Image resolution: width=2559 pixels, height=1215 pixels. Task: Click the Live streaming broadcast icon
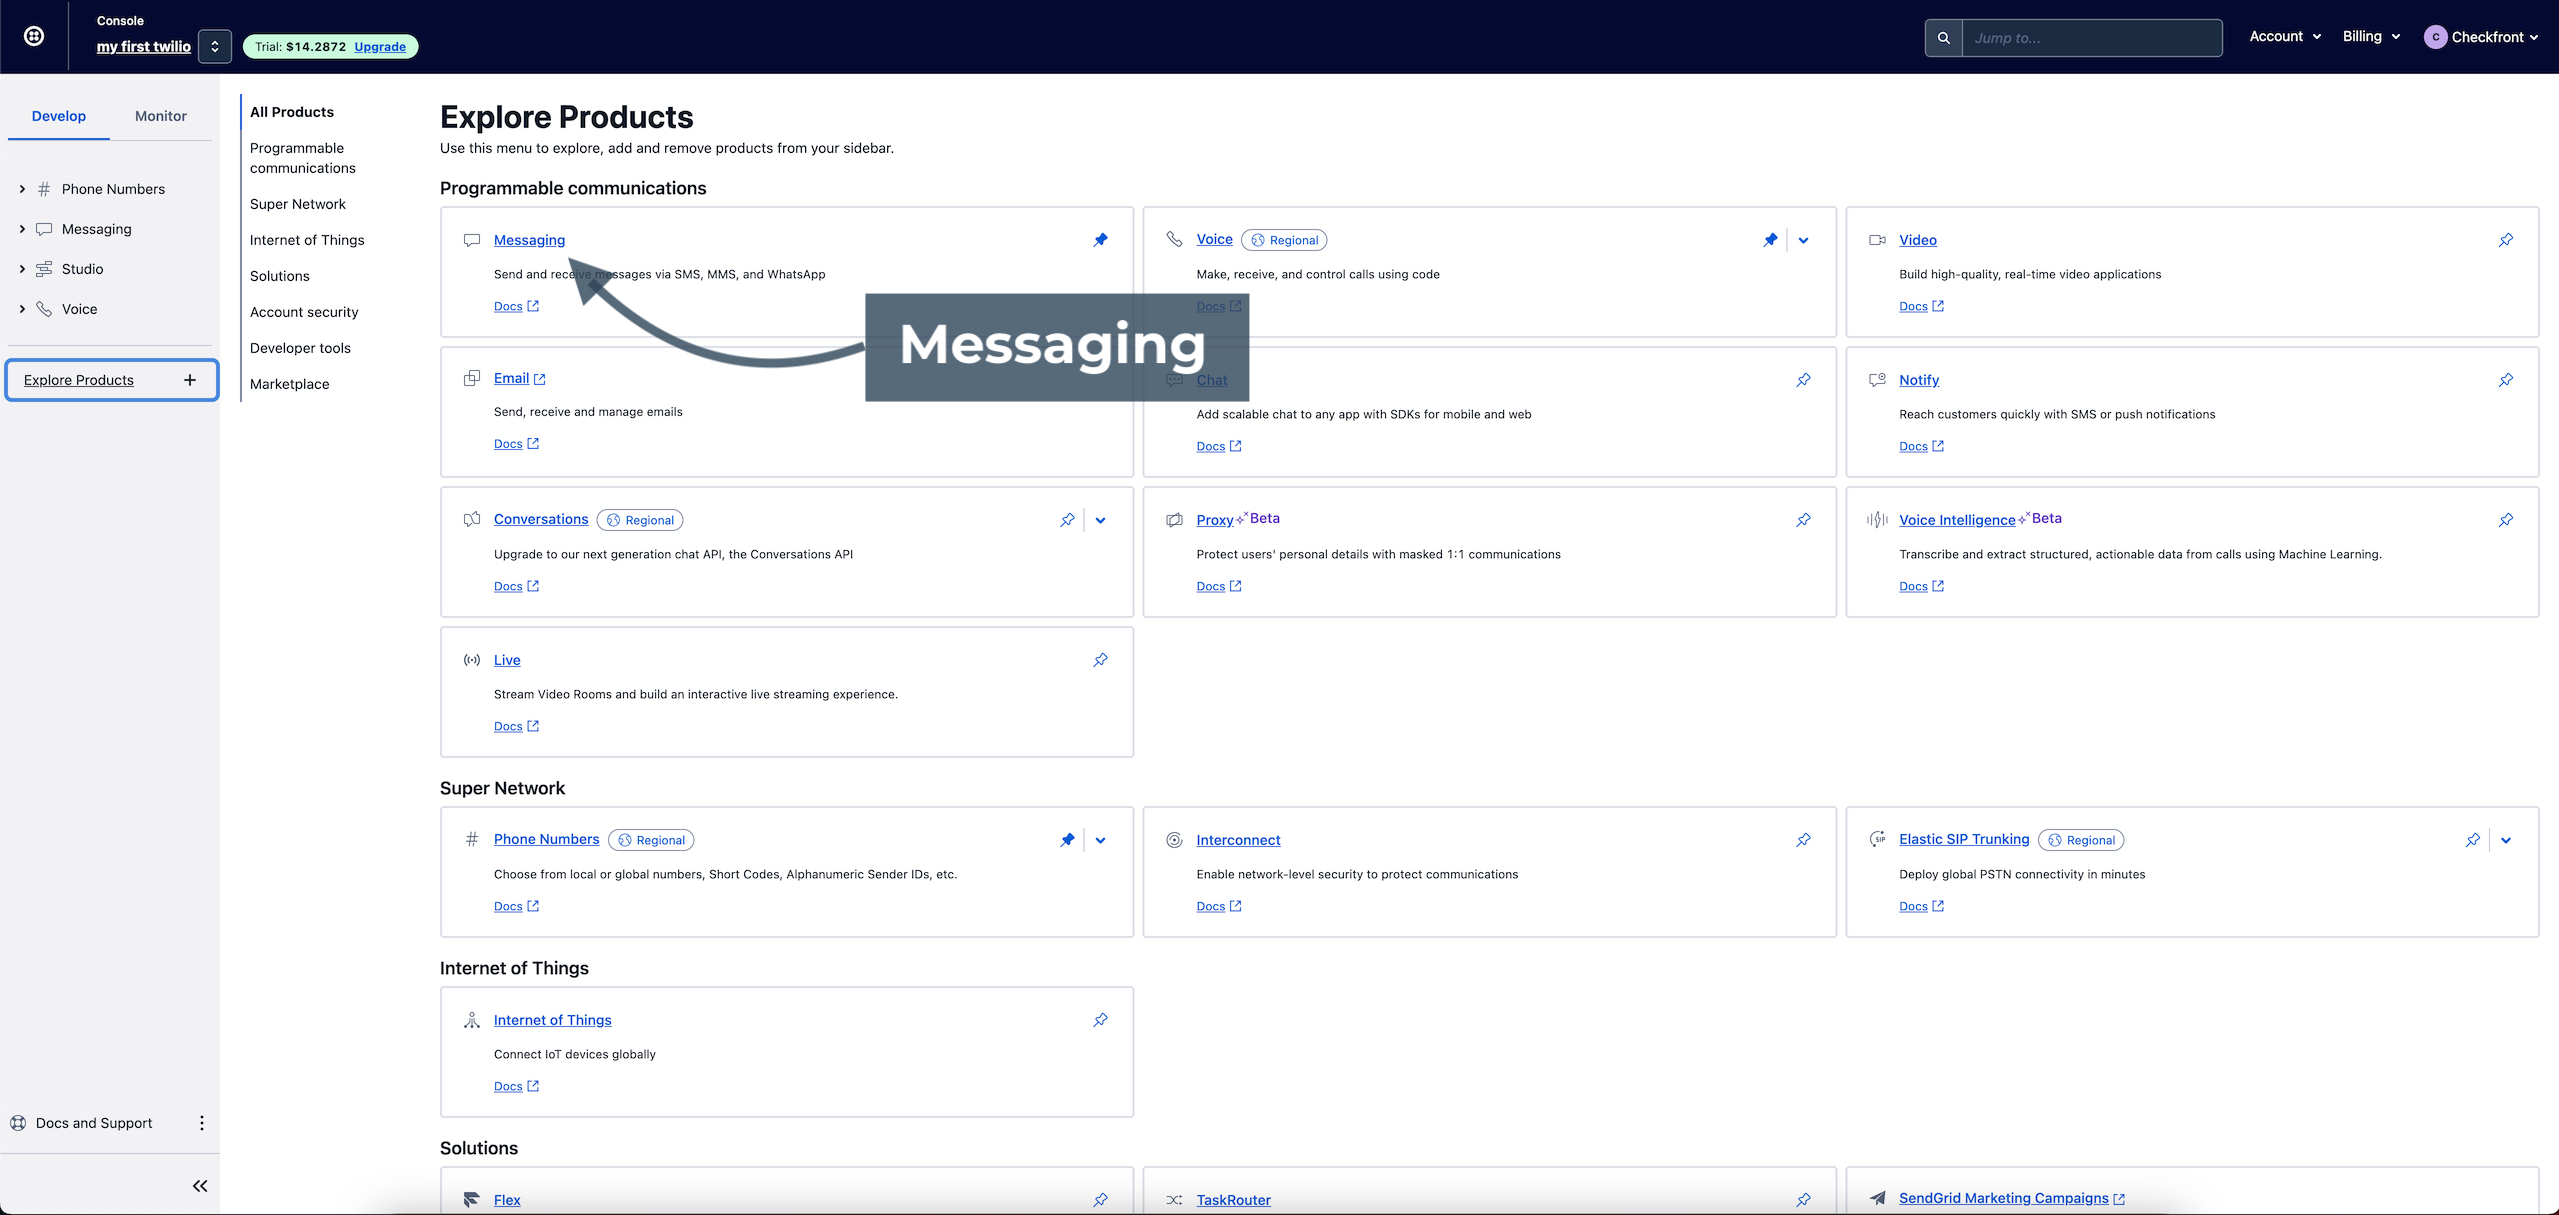[472, 660]
